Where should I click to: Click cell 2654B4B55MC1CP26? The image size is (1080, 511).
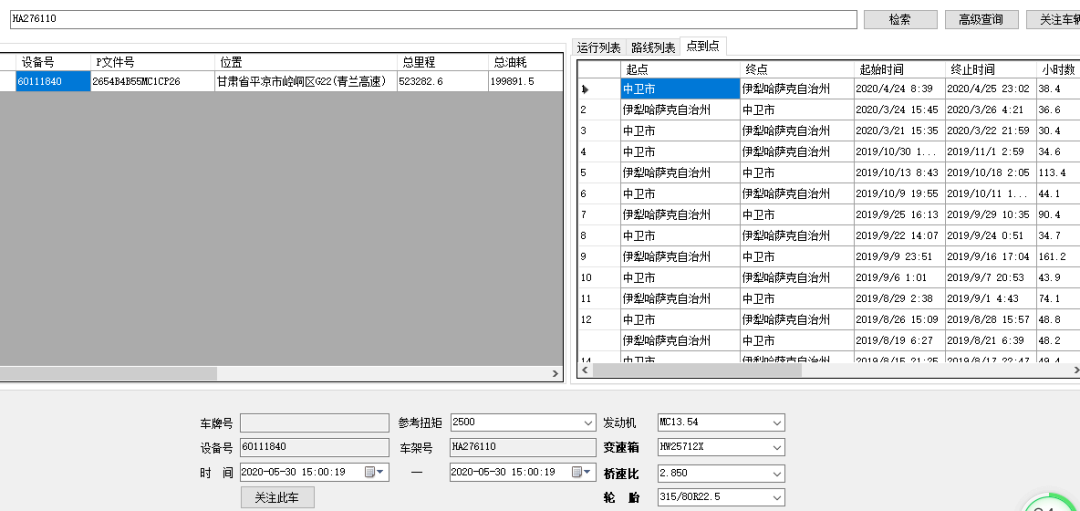click(153, 81)
